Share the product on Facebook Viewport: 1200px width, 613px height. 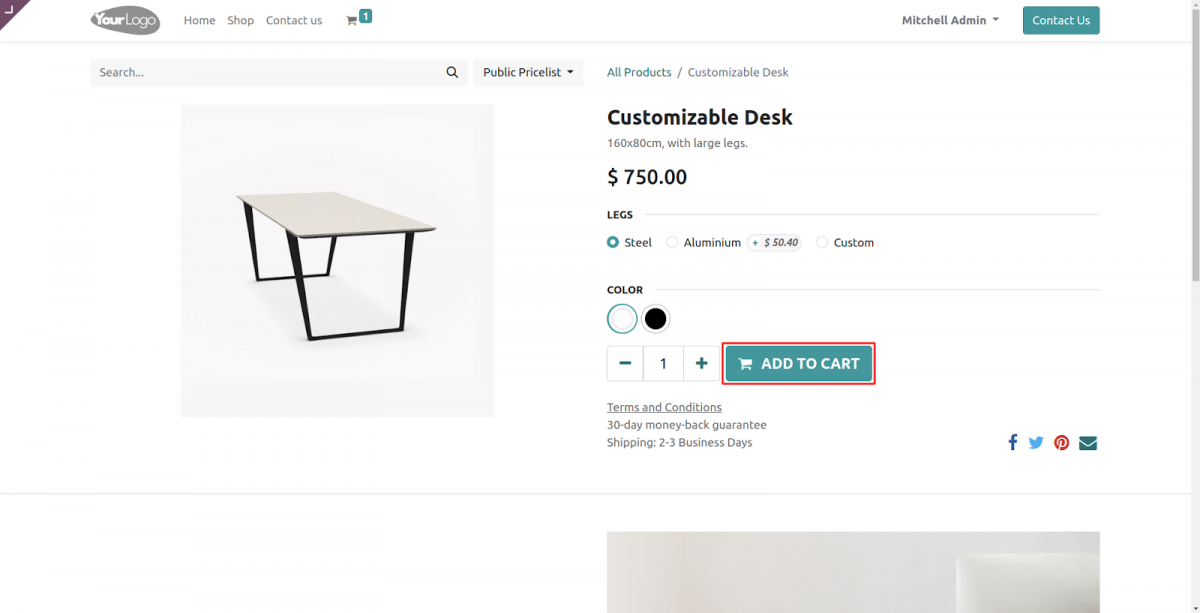coord(1012,442)
